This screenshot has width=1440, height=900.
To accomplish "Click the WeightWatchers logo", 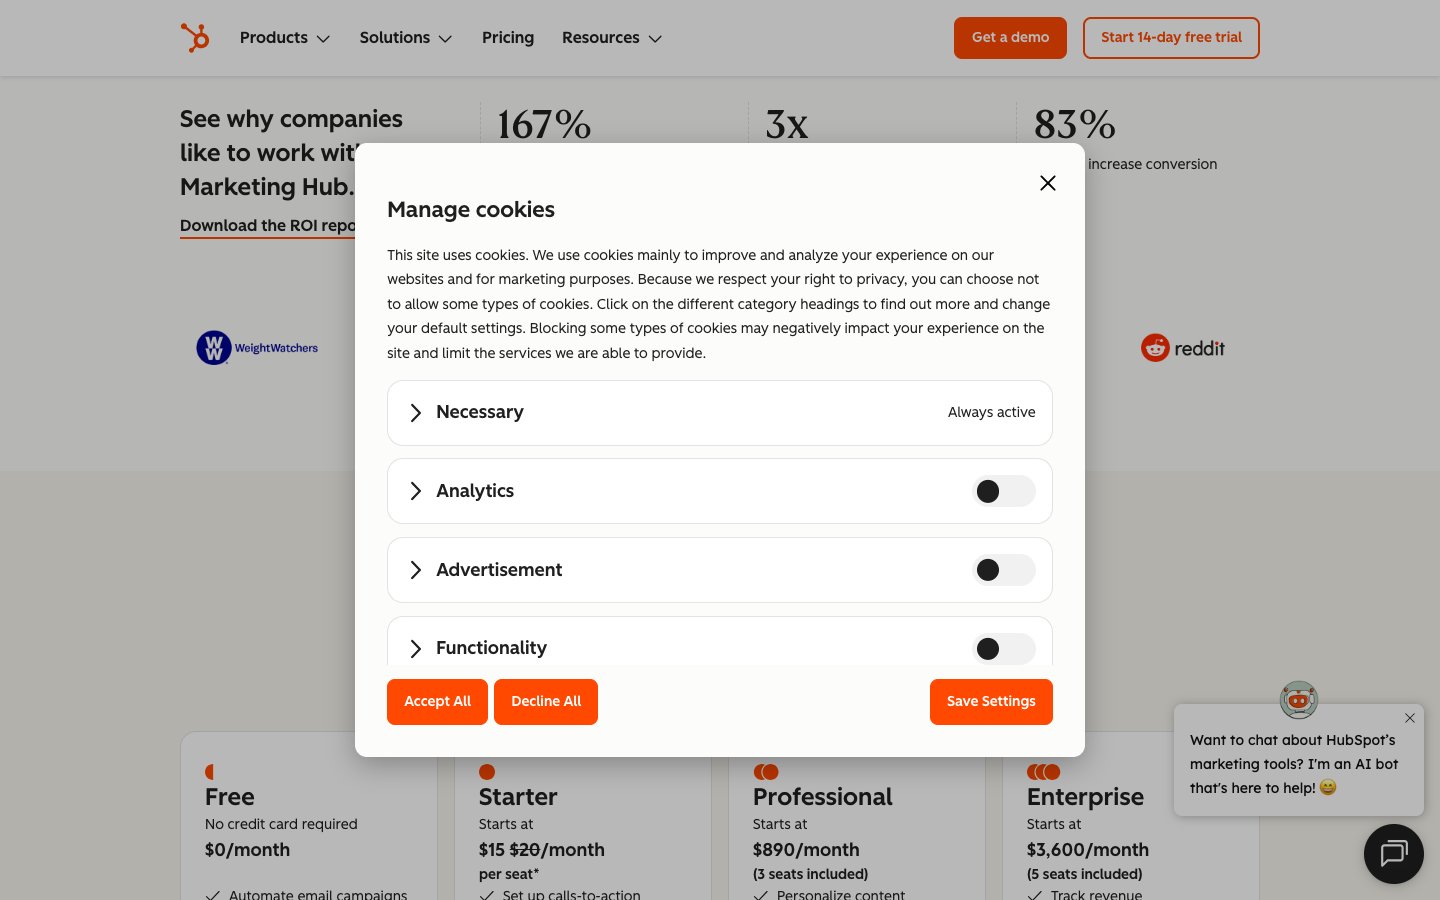I will tap(257, 348).
